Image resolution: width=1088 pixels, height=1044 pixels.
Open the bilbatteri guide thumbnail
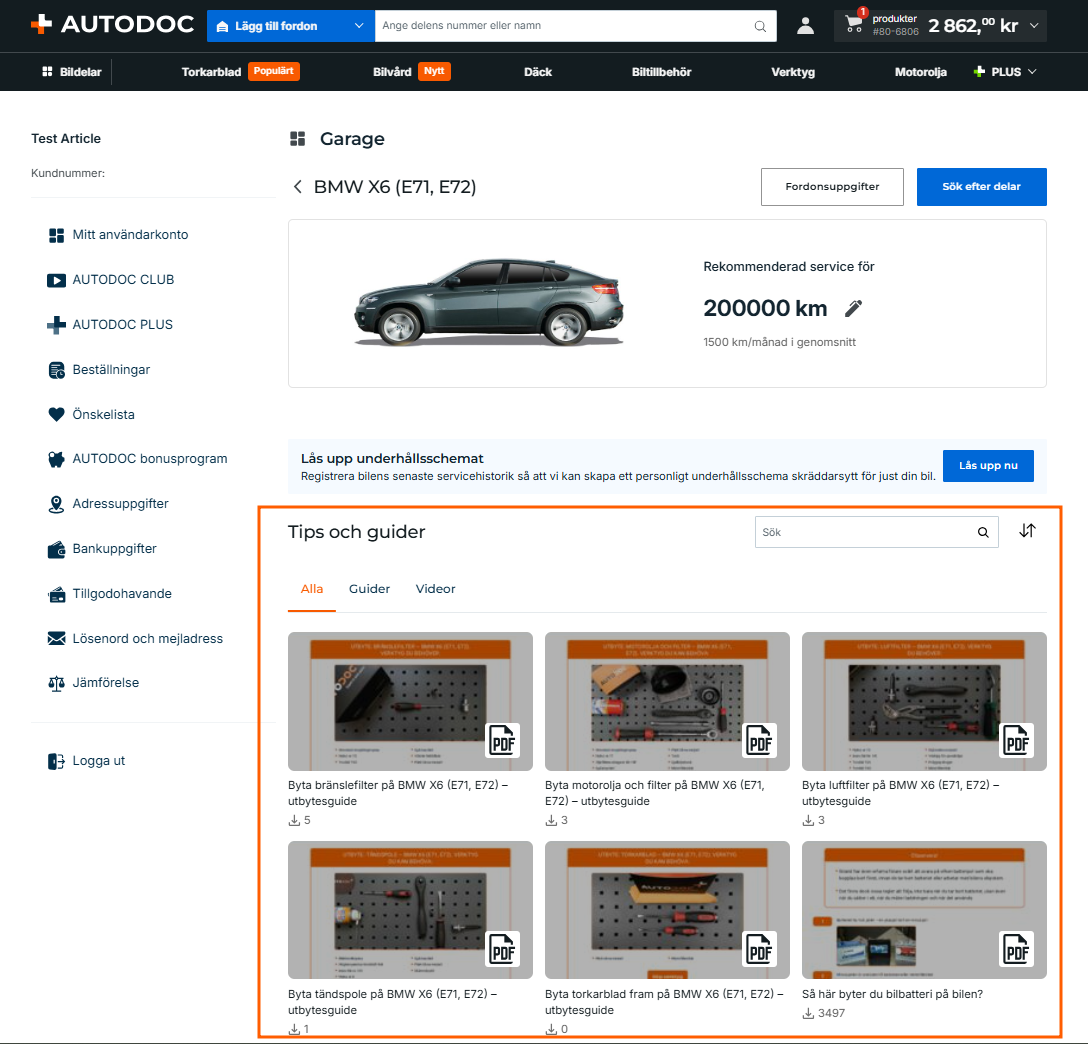[x=924, y=910]
